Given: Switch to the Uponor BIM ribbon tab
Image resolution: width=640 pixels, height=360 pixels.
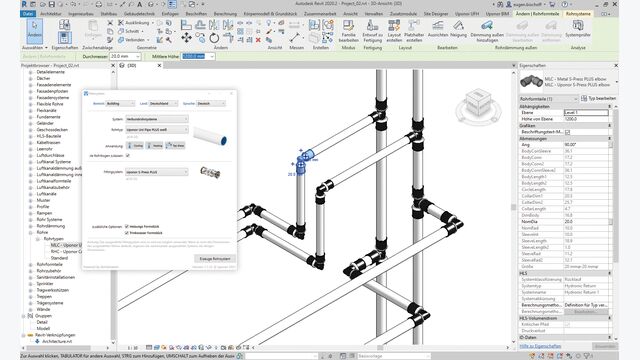Looking at the screenshot, I should tap(497, 14).
